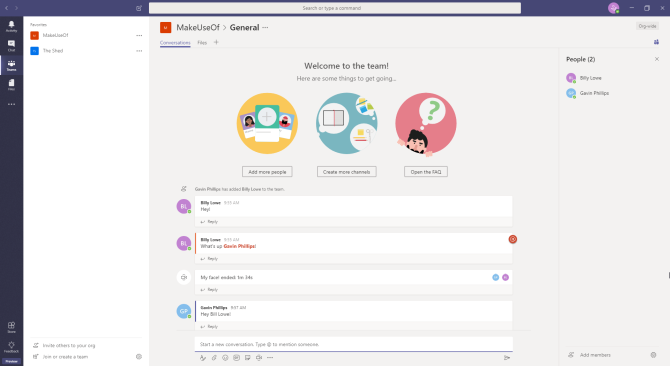The width and height of the screenshot is (670, 366).
Task: Select The Shed team
Action: point(53,51)
